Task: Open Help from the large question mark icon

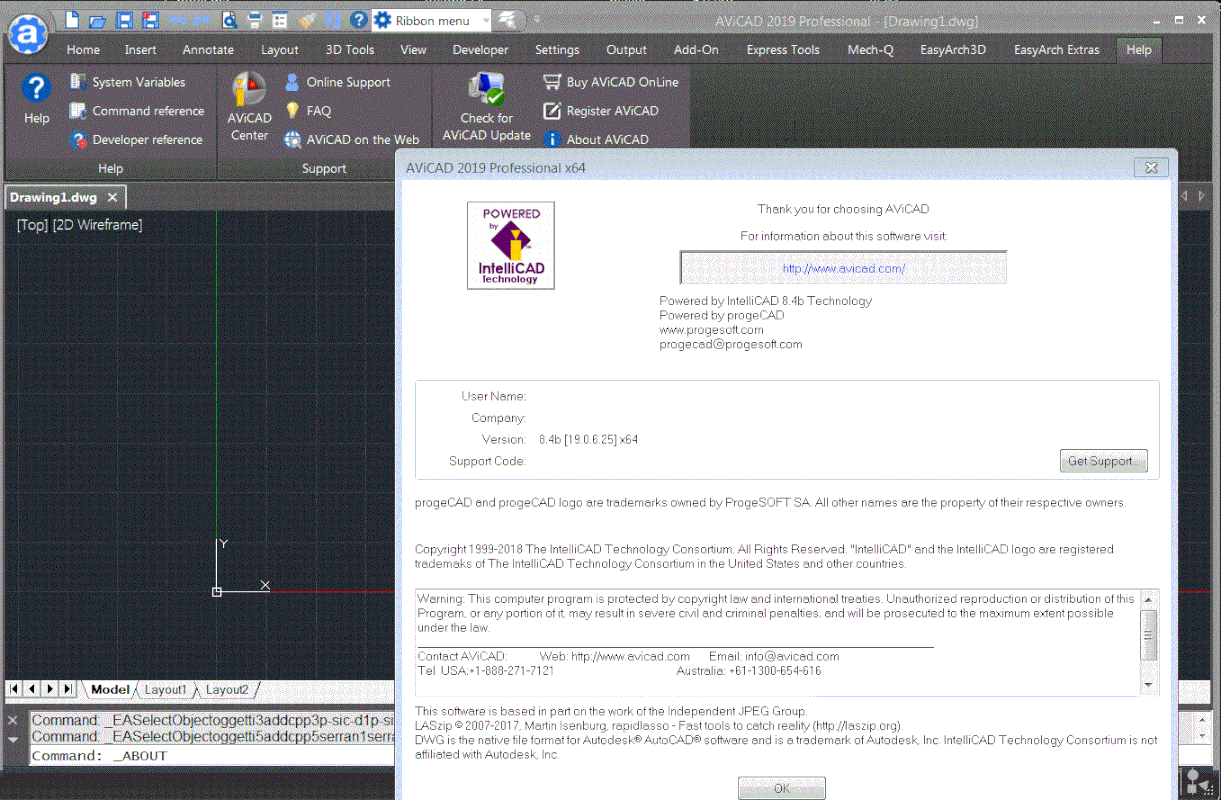Action: (36, 98)
